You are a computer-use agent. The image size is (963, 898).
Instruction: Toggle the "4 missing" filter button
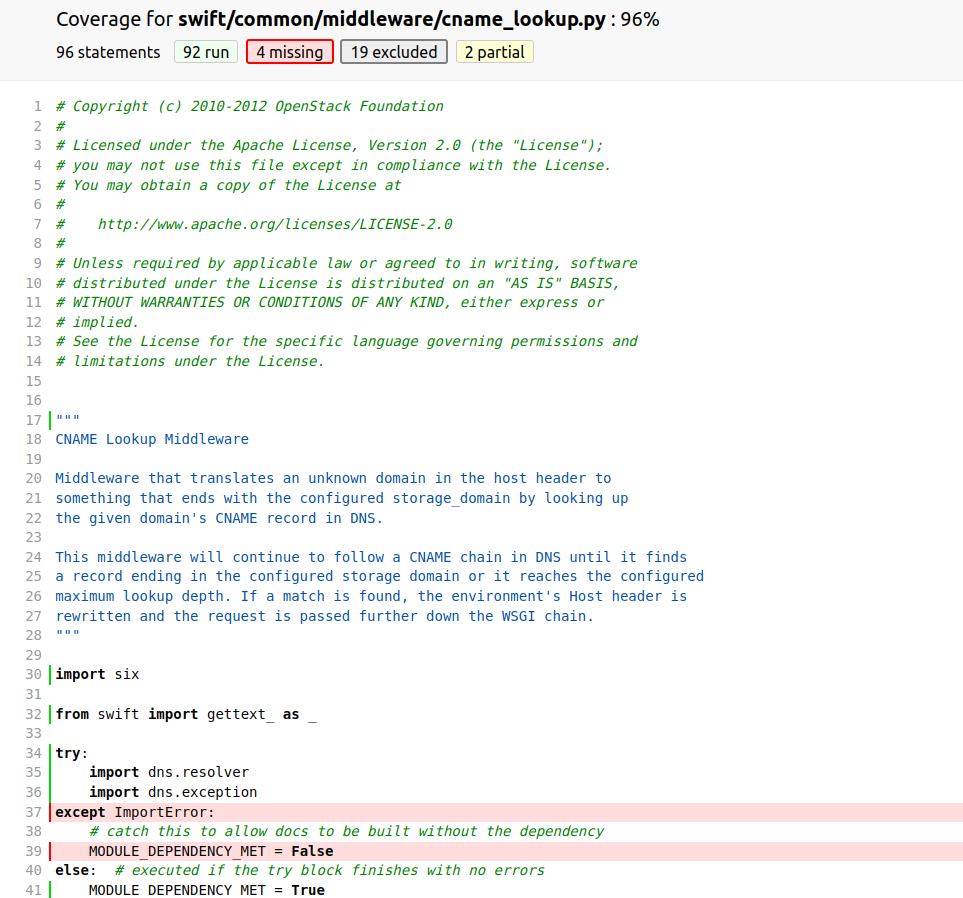click(x=290, y=52)
